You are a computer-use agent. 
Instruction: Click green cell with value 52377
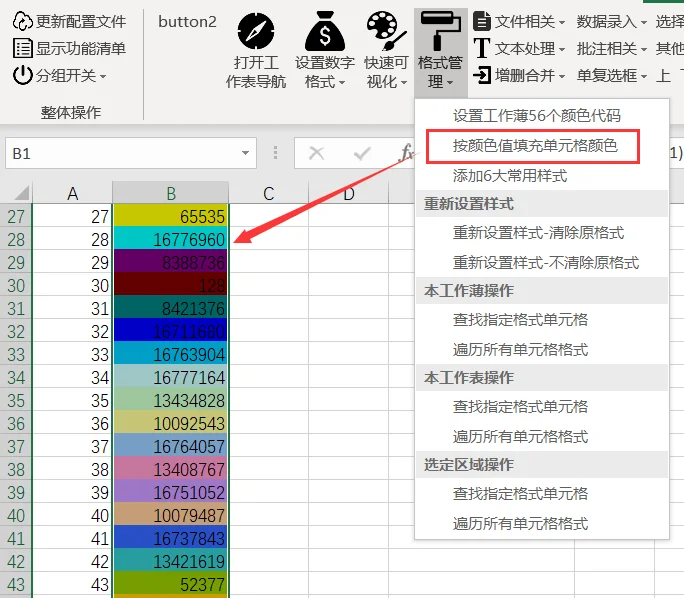[171, 584]
